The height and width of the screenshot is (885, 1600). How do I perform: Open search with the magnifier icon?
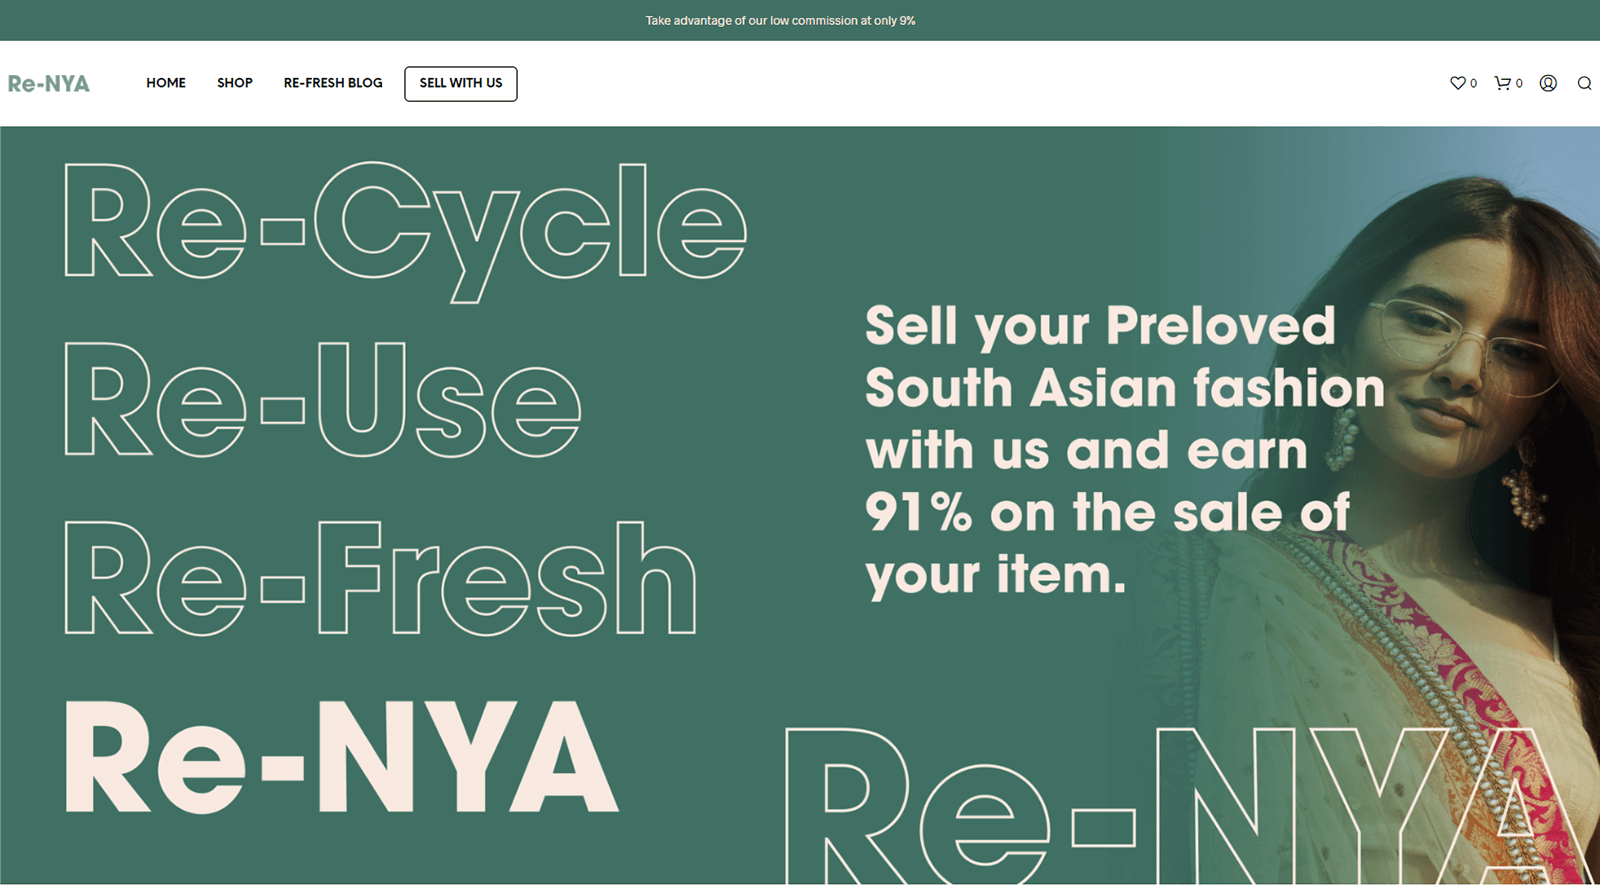click(1584, 83)
